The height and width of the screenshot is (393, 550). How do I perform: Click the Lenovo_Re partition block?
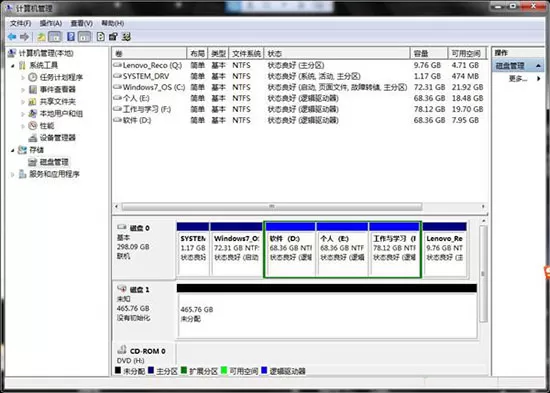445,249
